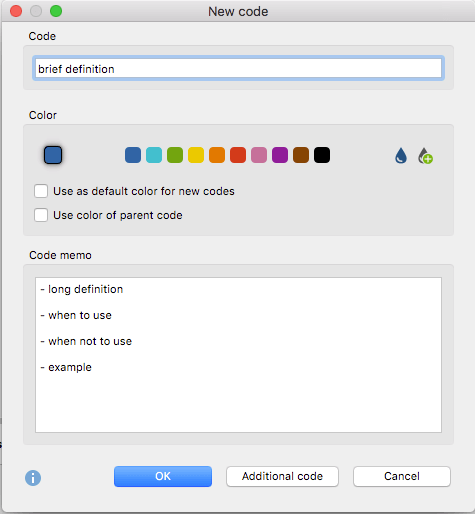Choose the pink color swatch
Screen dimensions: 475x514
point(259,155)
